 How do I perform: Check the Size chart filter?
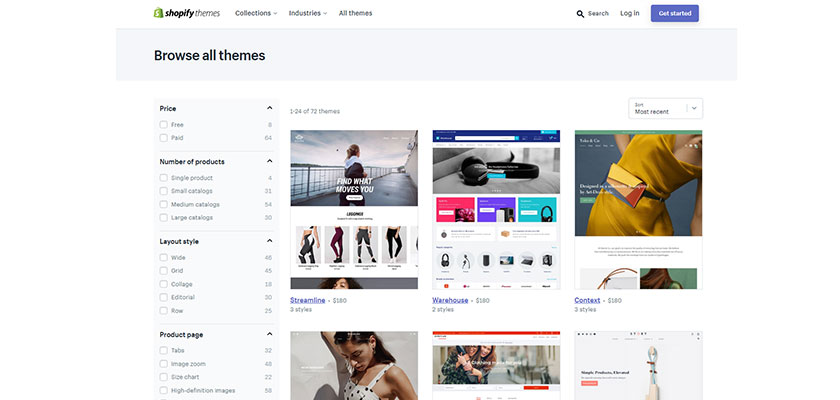(163, 377)
